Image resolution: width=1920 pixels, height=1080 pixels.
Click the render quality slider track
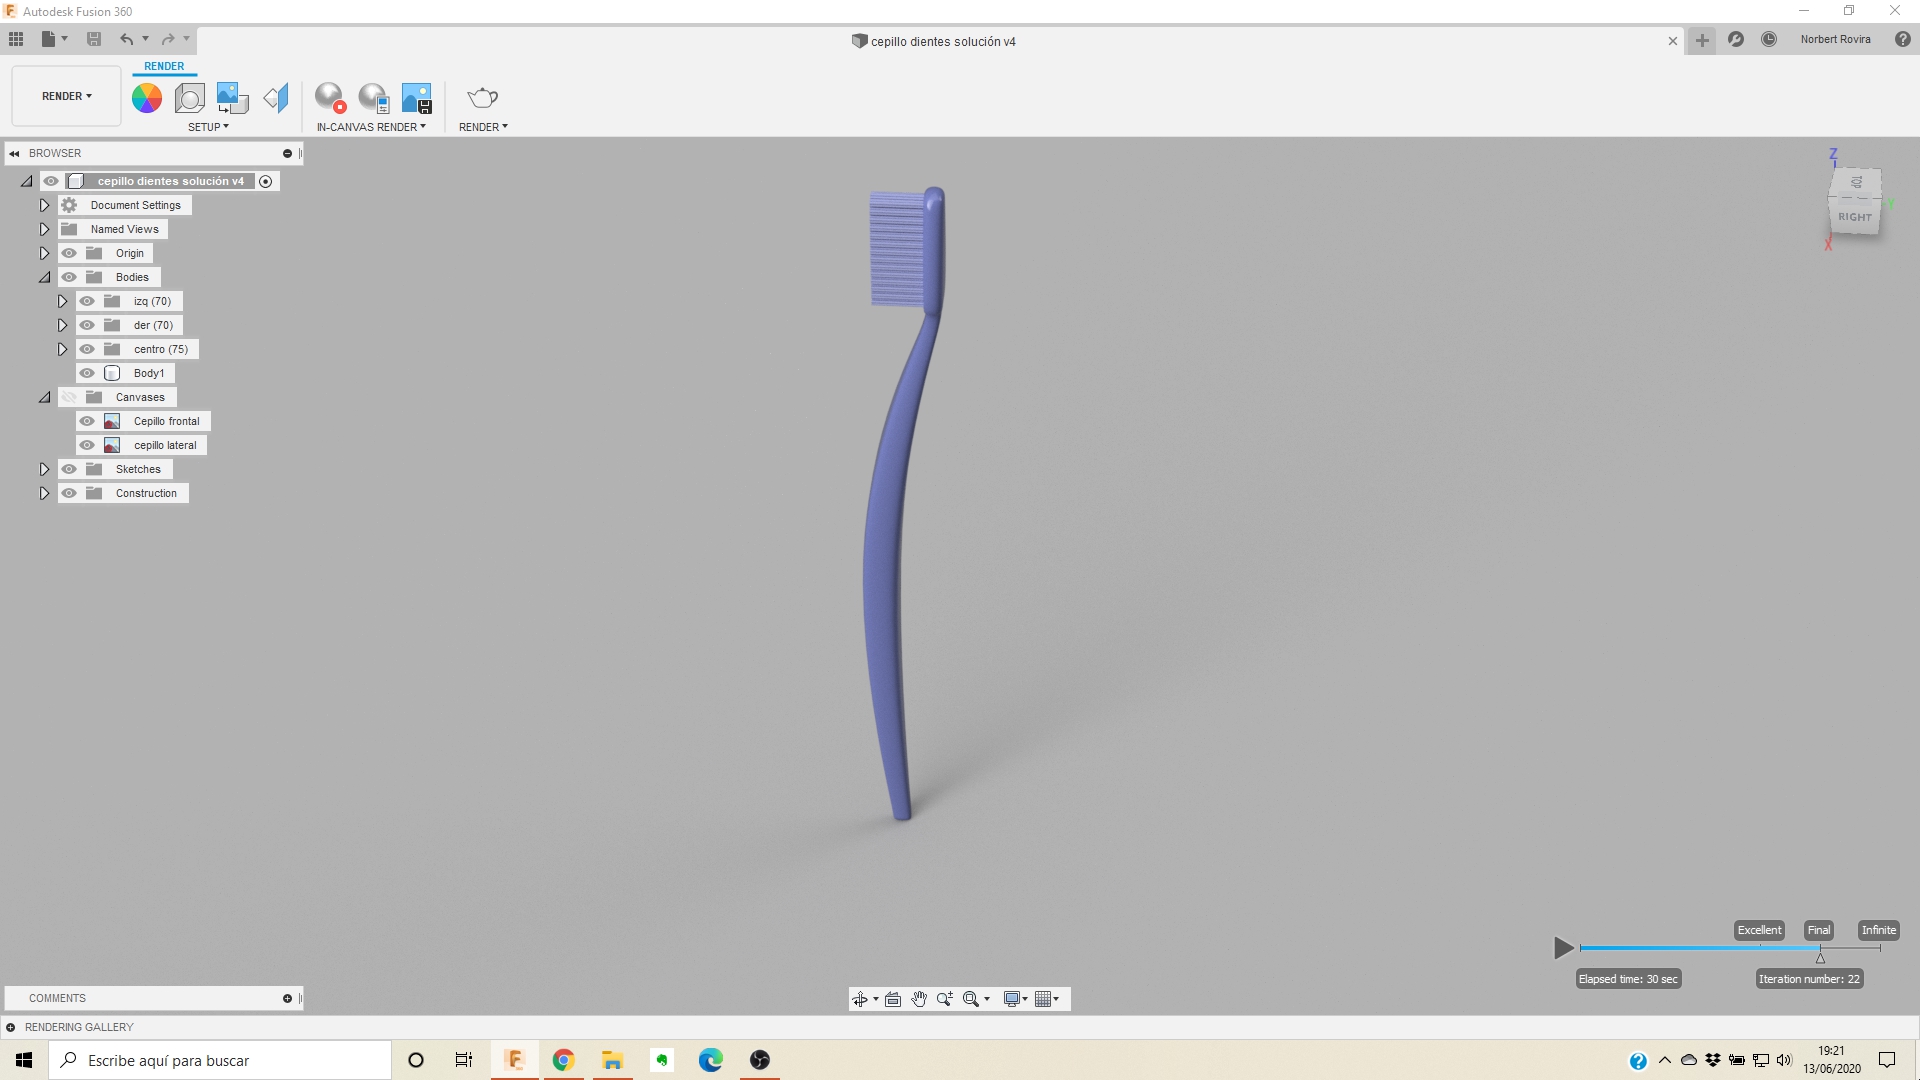click(1700, 948)
